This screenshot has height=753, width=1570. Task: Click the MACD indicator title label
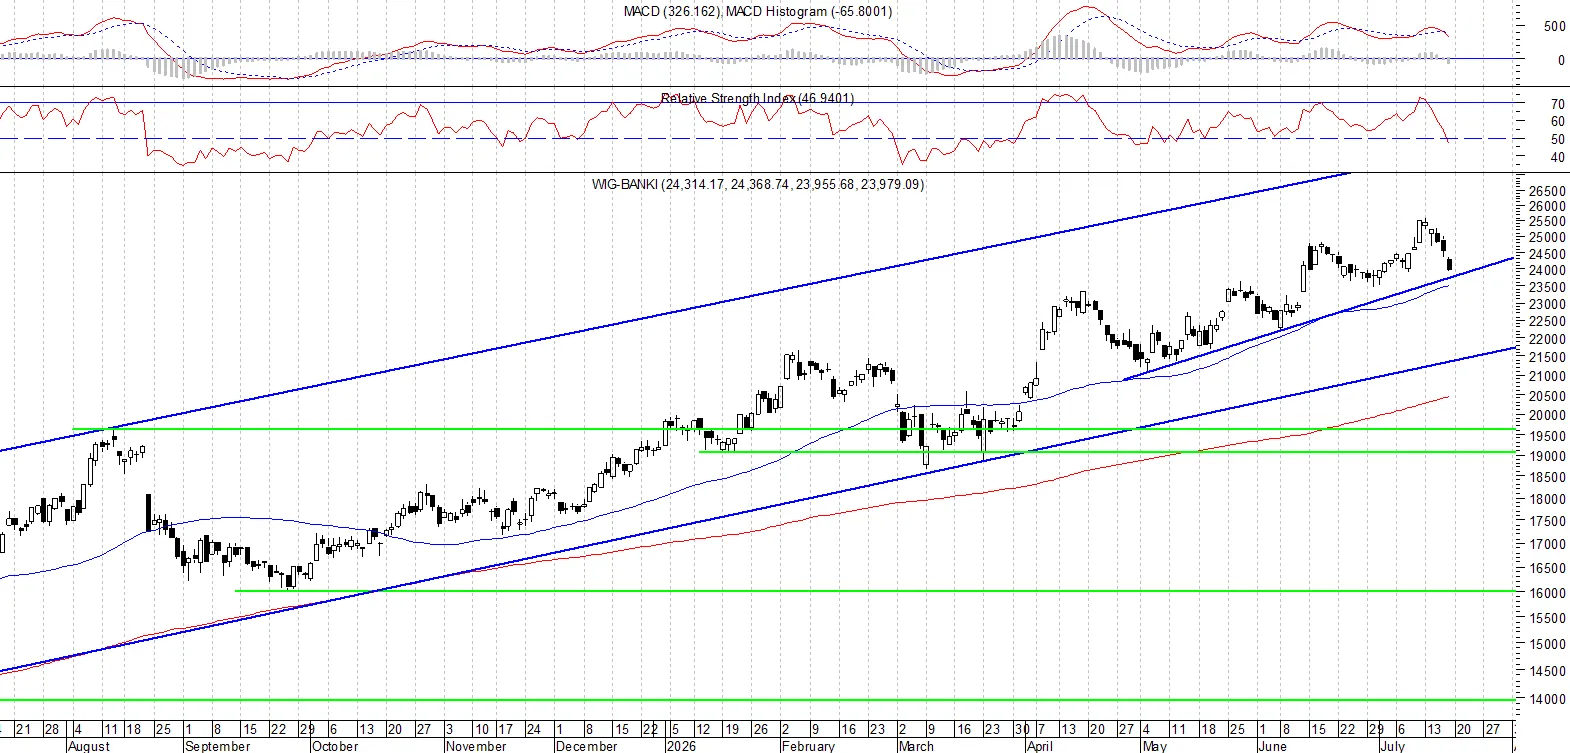757,11
